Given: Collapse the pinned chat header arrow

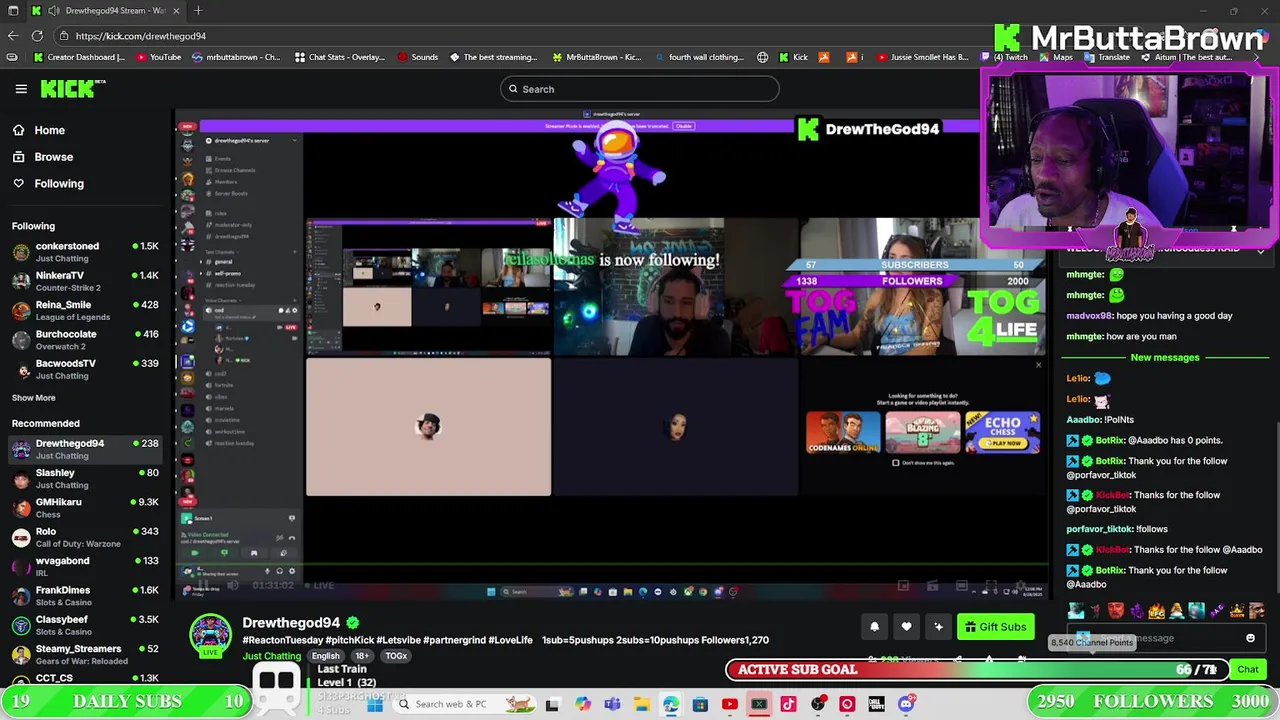Looking at the screenshot, I should [1261, 251].
